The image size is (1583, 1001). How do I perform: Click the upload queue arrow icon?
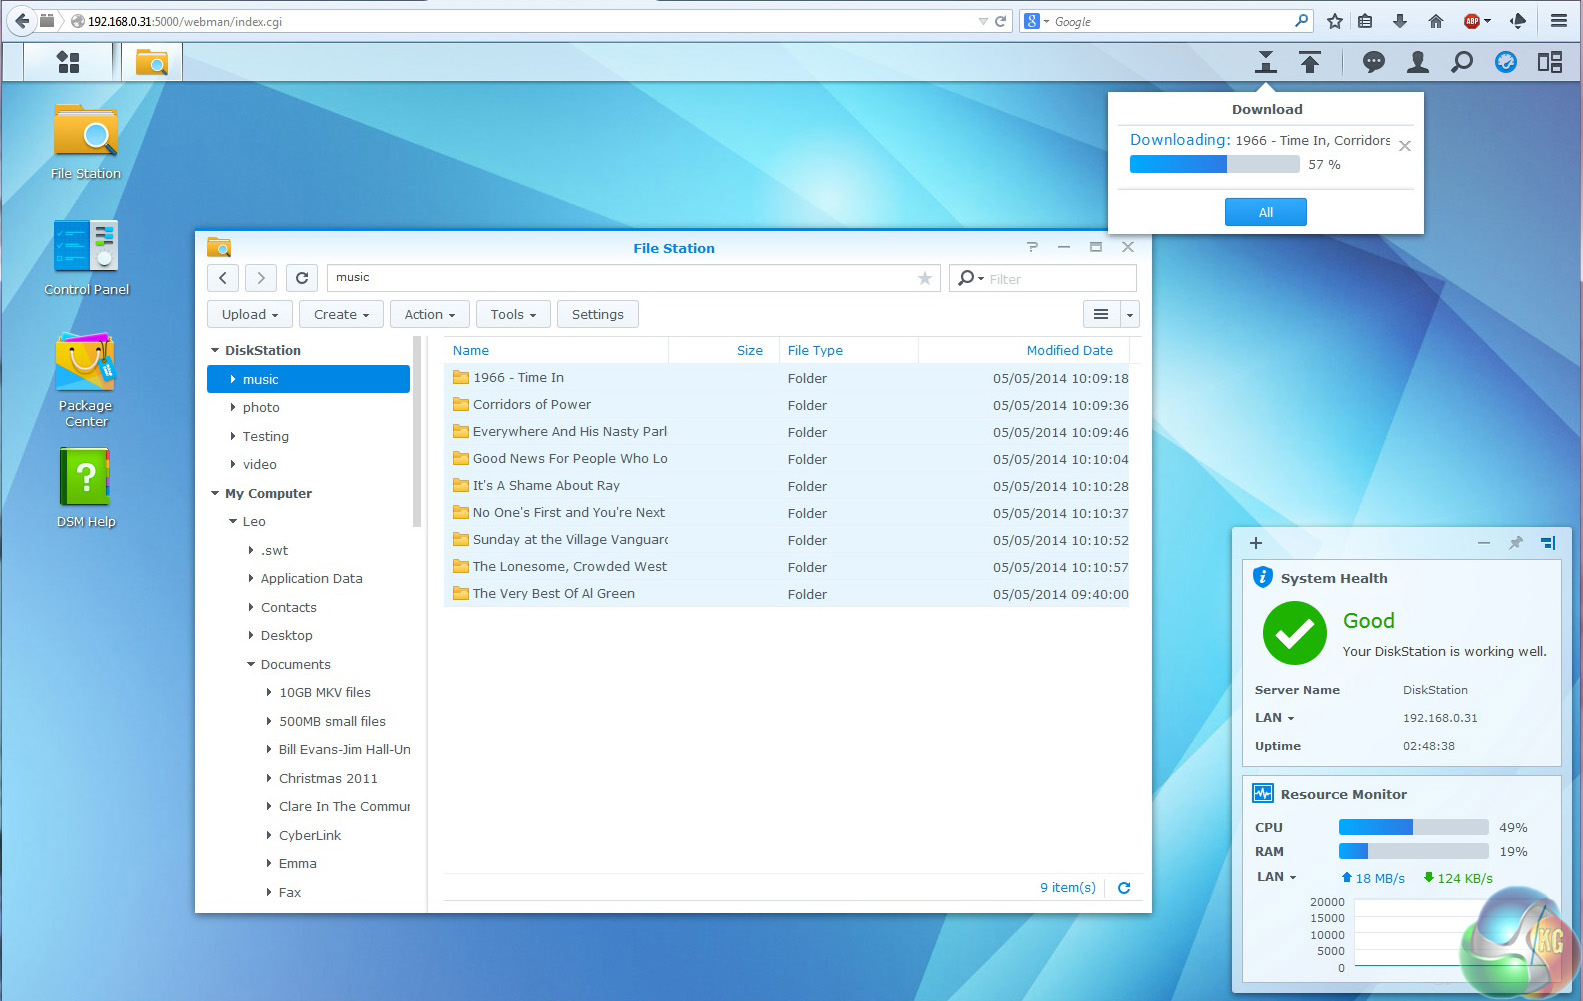pyautogui.click(x=1310, y=63)
